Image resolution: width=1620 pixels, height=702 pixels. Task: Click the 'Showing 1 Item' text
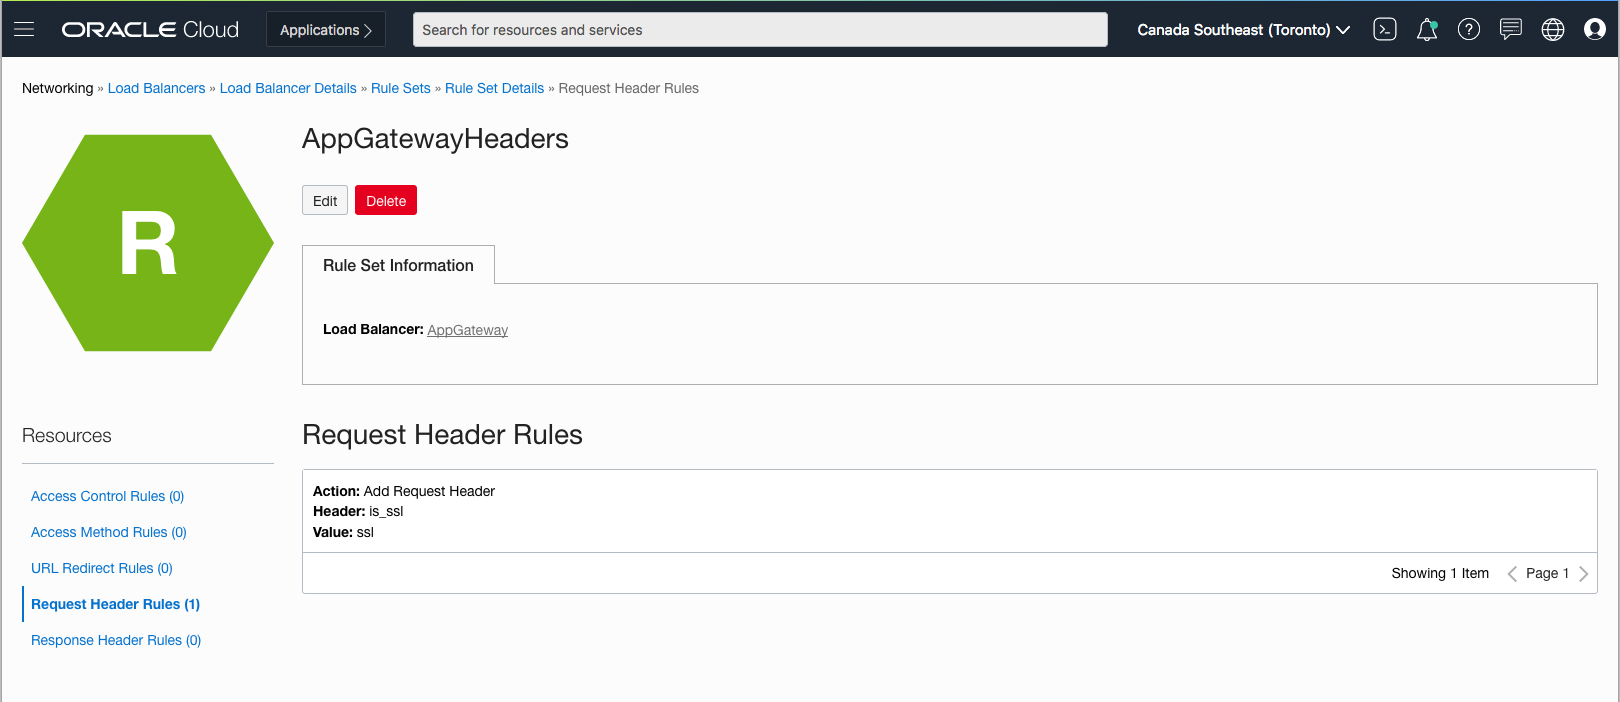pyautogui.click(x=1440, y=573)
